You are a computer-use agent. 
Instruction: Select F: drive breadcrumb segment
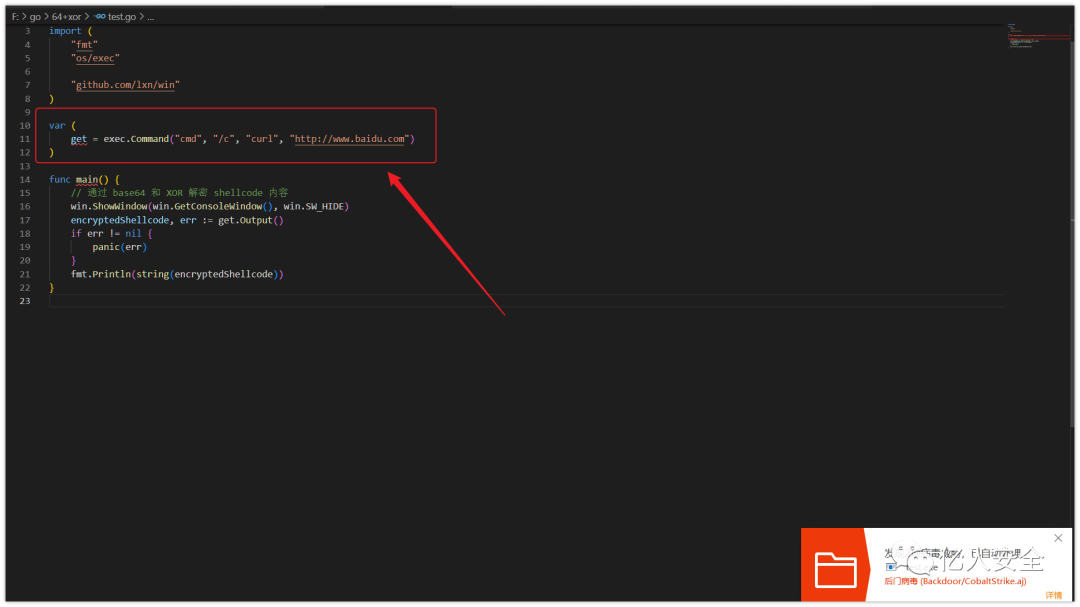15,17
